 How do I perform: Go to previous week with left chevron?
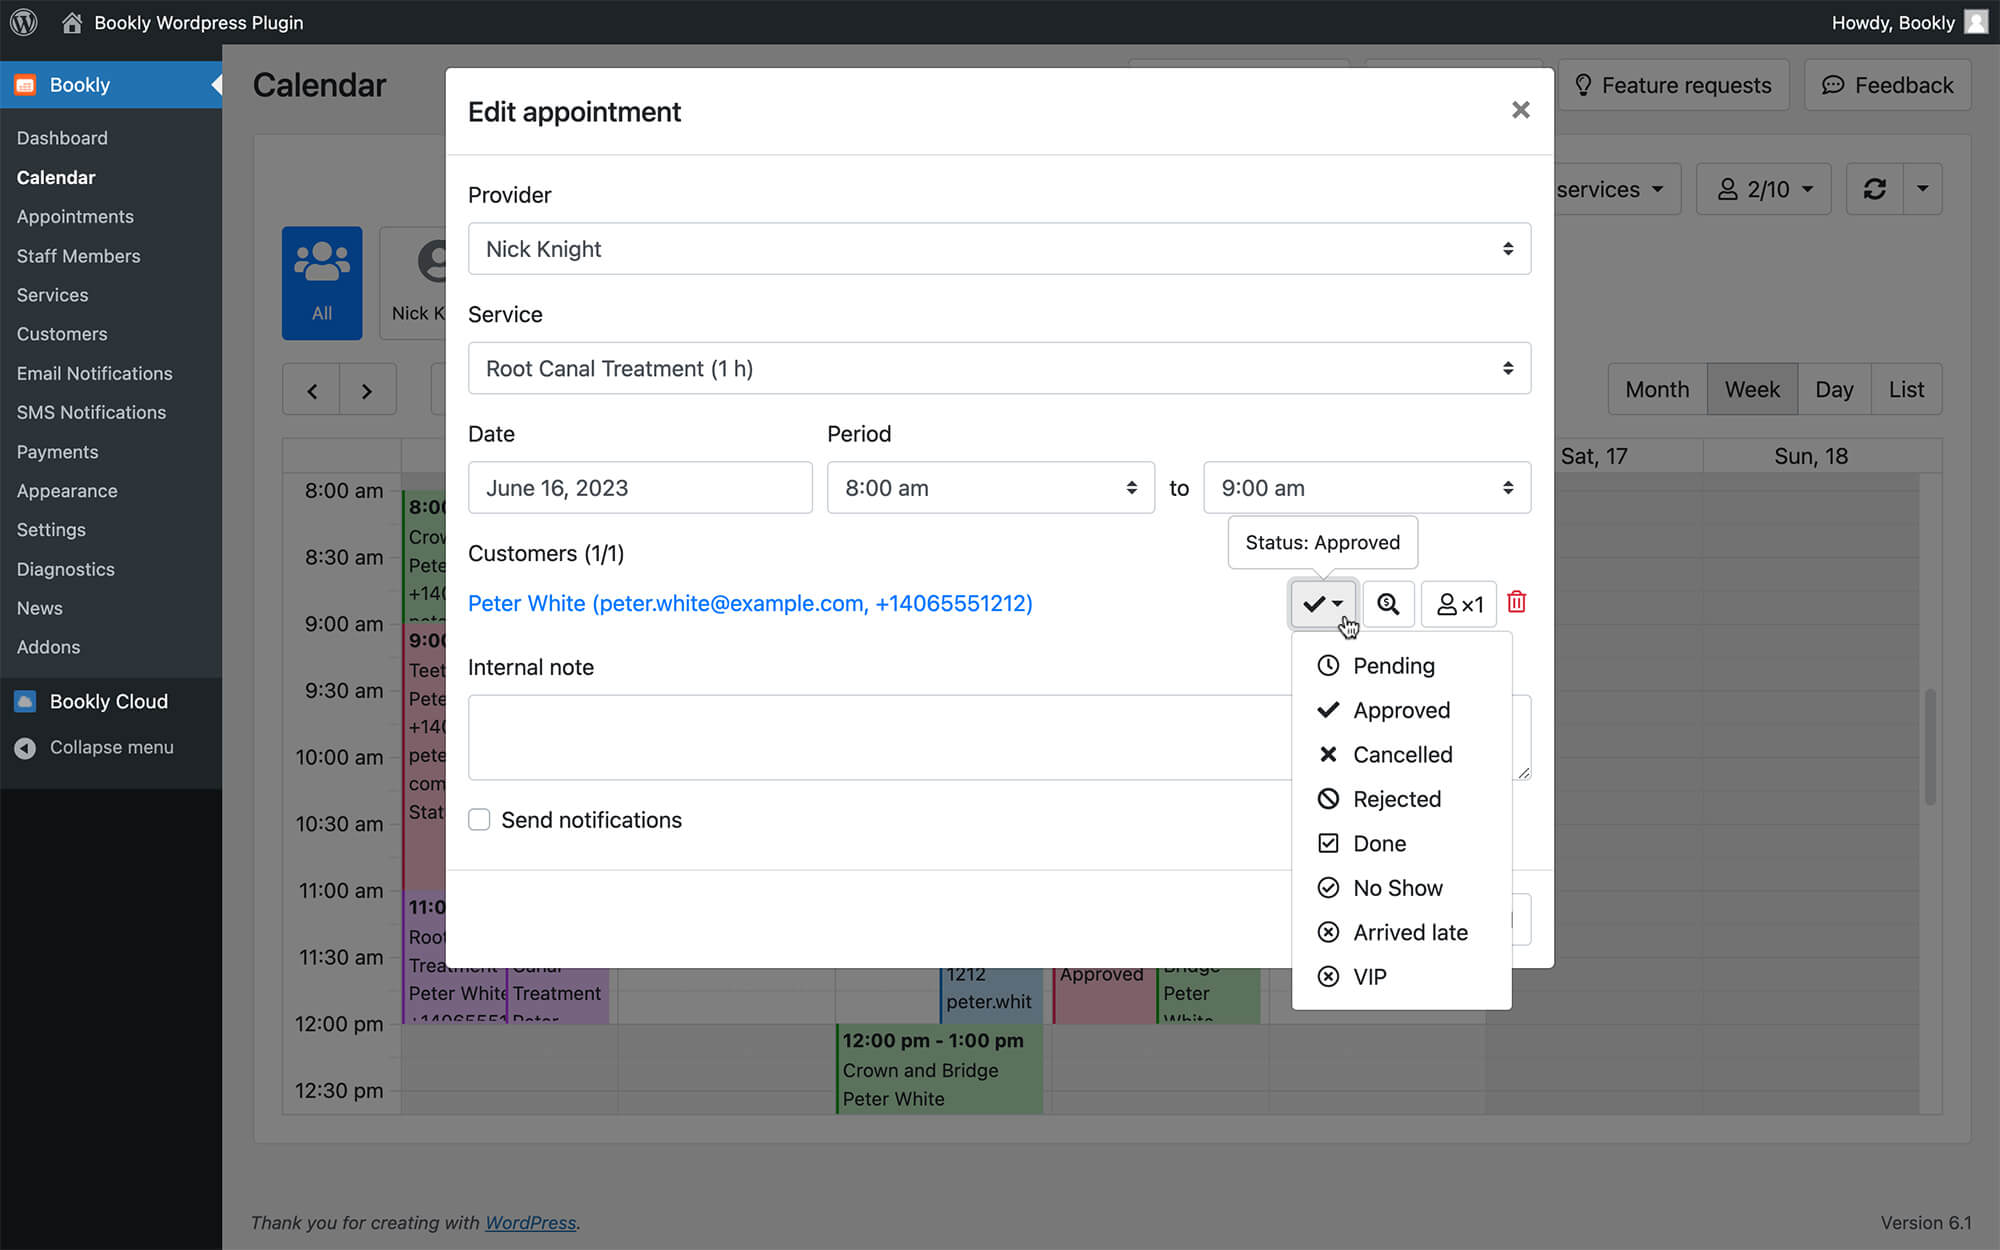[312, 391]
